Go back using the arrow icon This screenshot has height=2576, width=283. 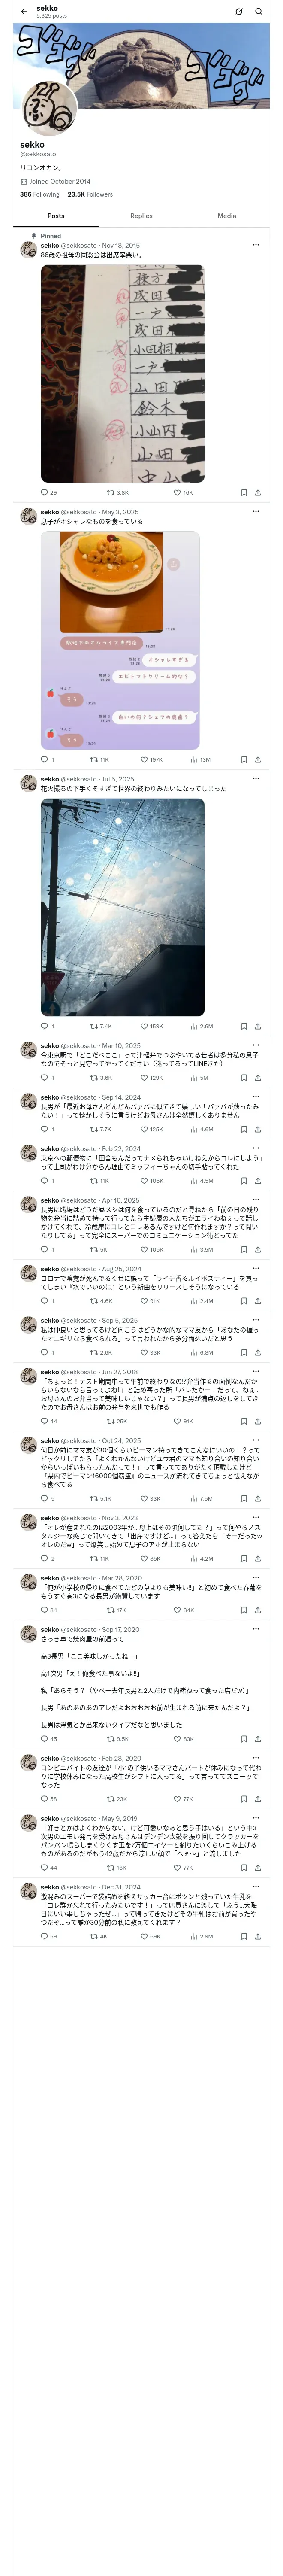pyautogui.click(x=24, y=12)
